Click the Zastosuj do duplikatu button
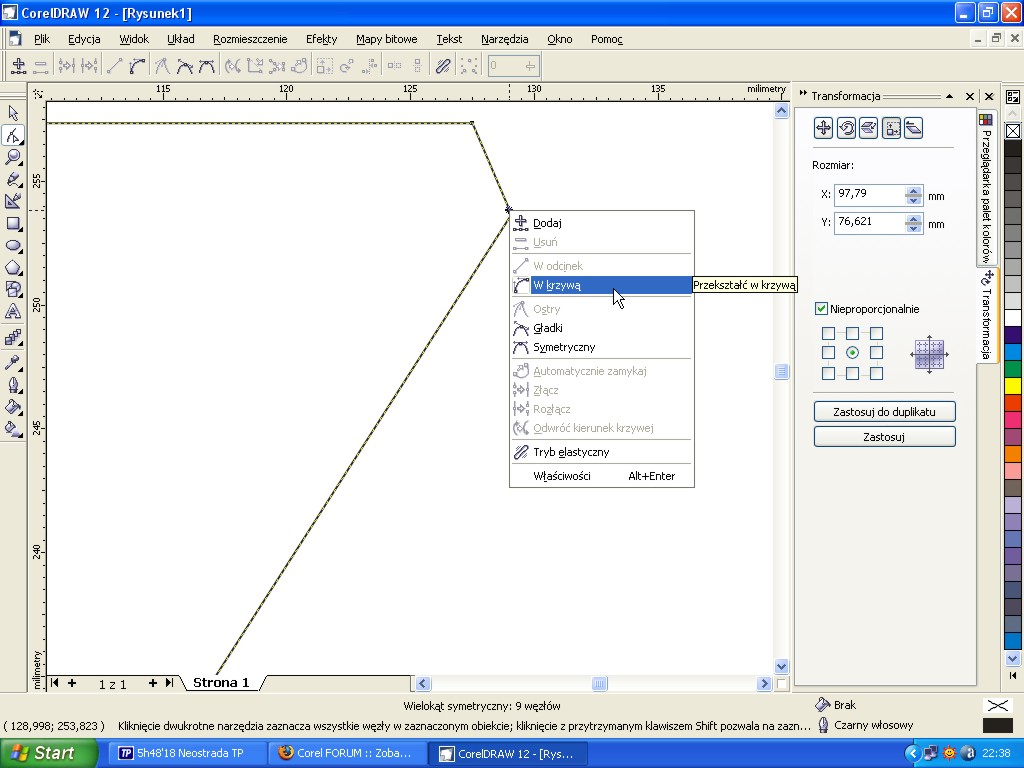 pos(884,411)
